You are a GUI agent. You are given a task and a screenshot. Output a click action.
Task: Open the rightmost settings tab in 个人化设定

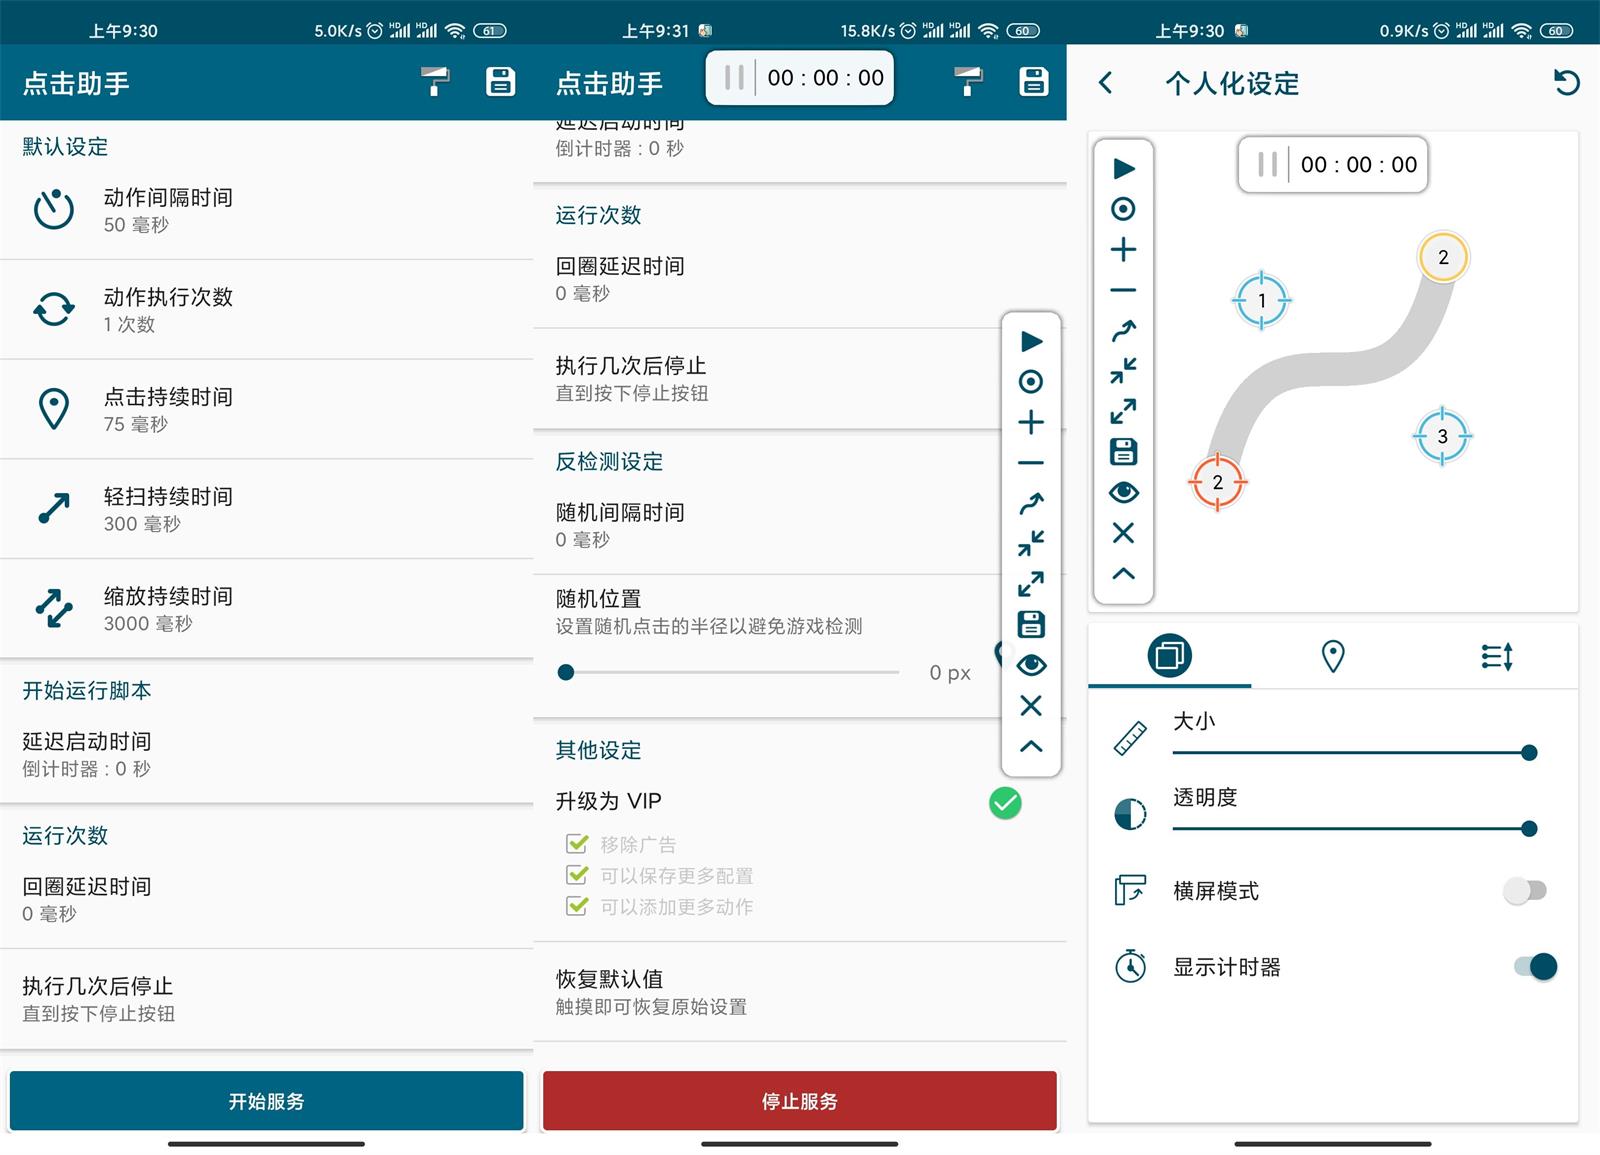(1496, 656)
